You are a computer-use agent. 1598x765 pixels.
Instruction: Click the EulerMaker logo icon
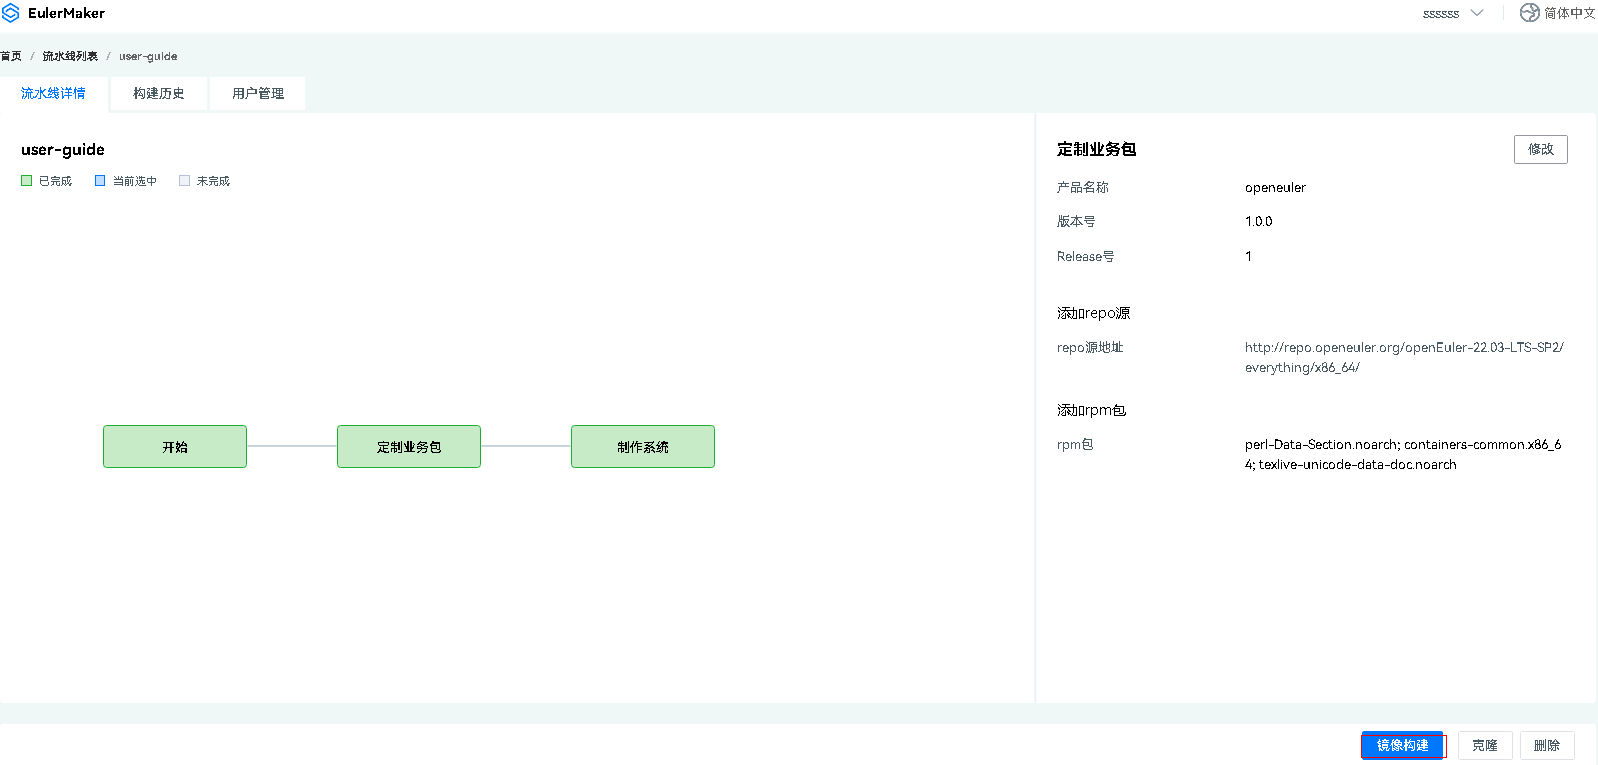point(11,13)
